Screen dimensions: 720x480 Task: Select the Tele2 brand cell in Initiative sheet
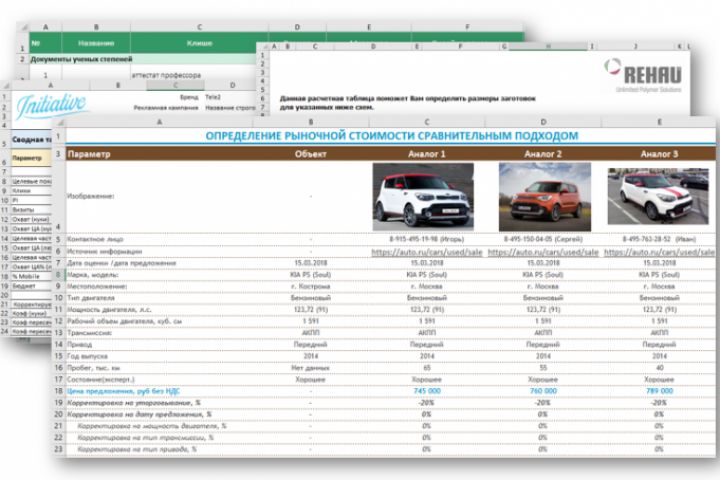point(213,97)
